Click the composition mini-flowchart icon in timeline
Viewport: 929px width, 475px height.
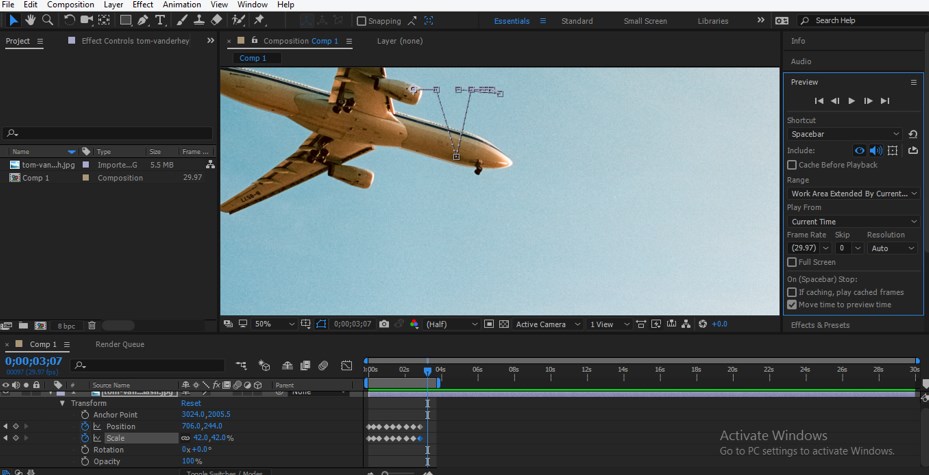241,366
